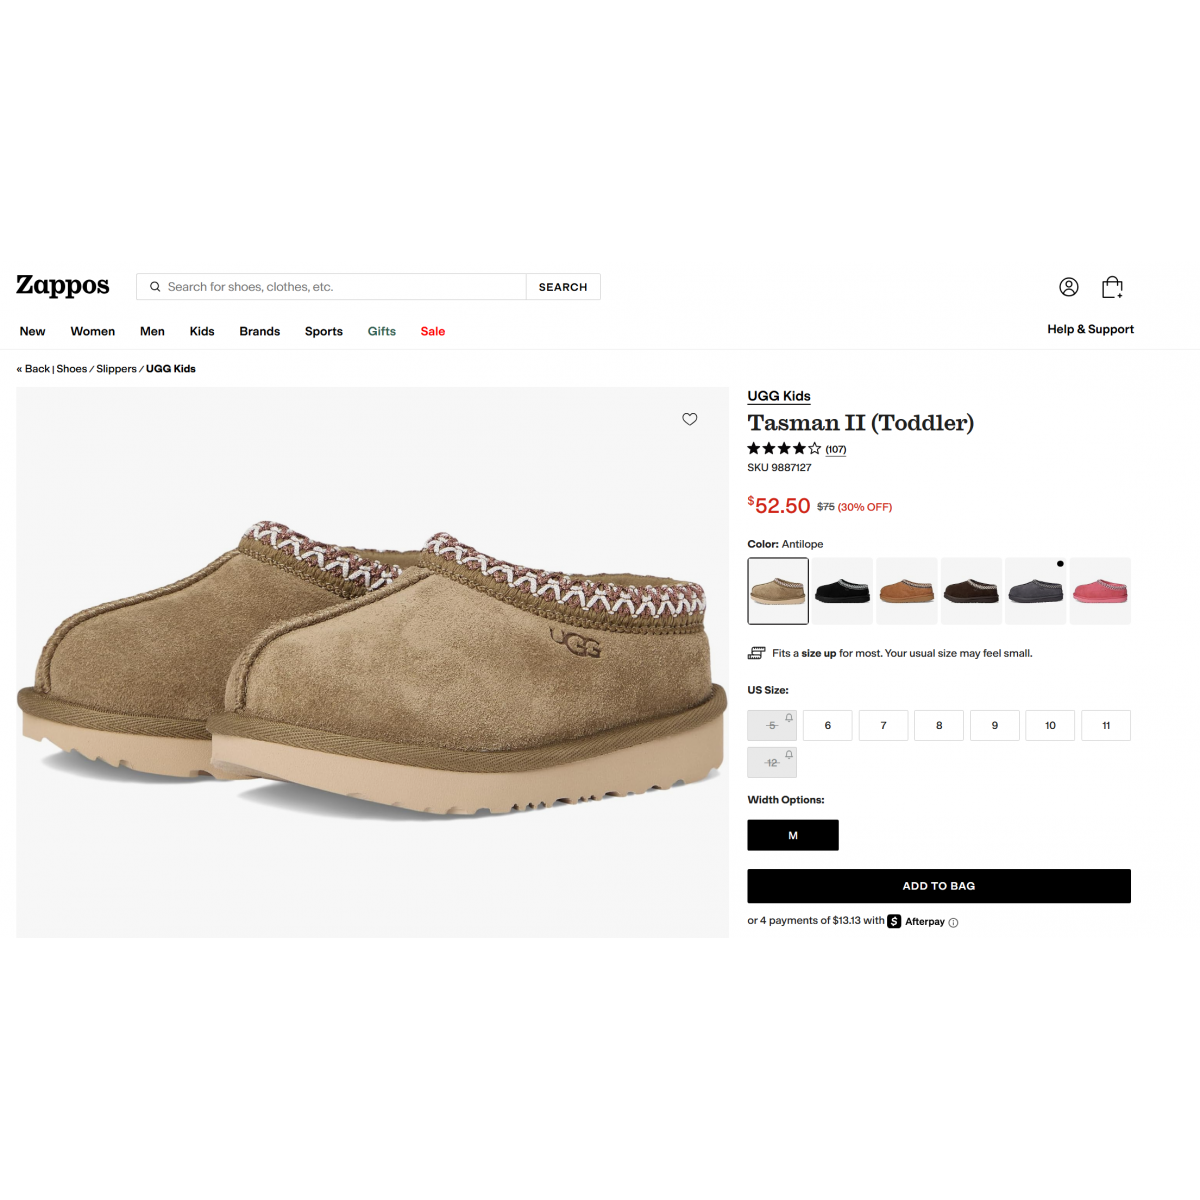The width and height of the screenshot is (1200, 1200).
Task: Select the black color swatch
Action: pyautogui.click(x=842, y=591)
